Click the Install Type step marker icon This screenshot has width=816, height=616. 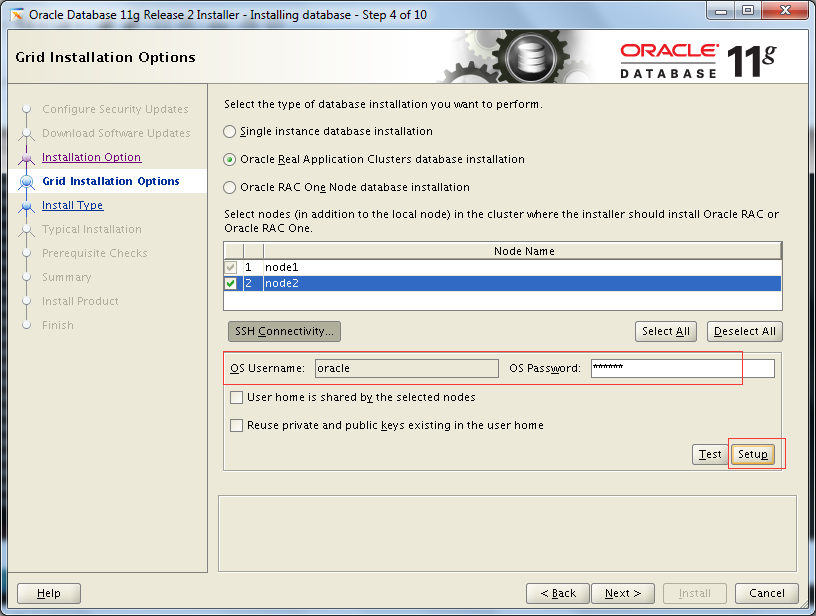(27, 206)
